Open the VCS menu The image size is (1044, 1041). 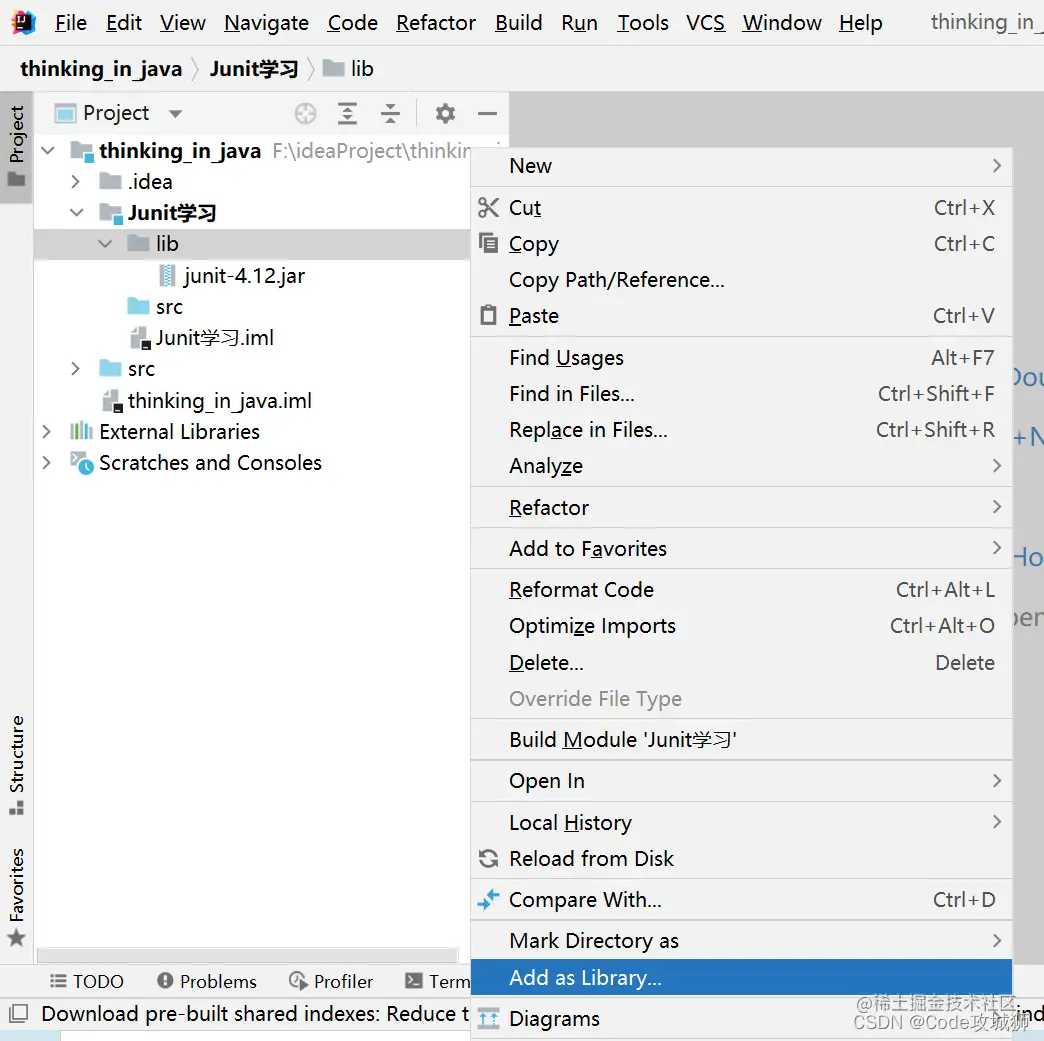coord(705,23)
